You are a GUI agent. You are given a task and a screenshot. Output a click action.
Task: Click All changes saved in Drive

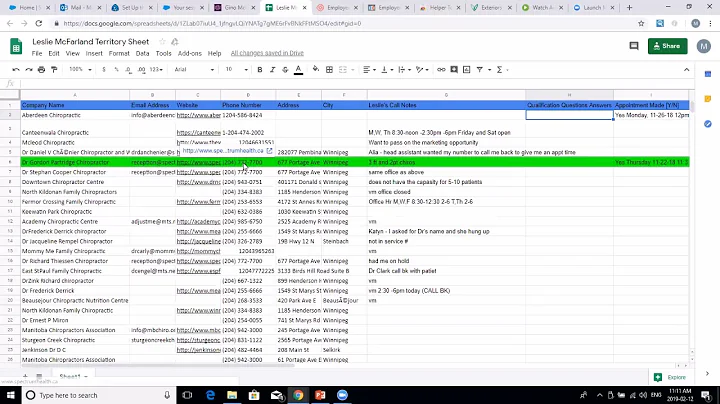267,53
